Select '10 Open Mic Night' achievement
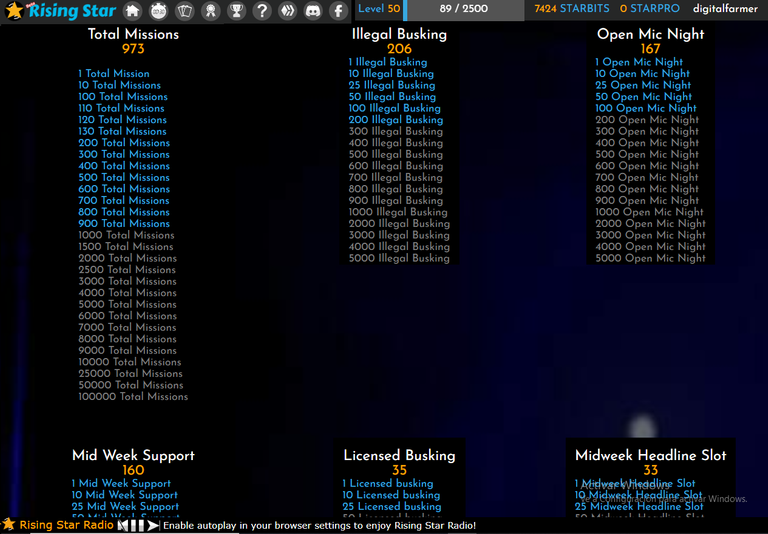This screenshot has width=768, height=534. (x=643, y=73)
